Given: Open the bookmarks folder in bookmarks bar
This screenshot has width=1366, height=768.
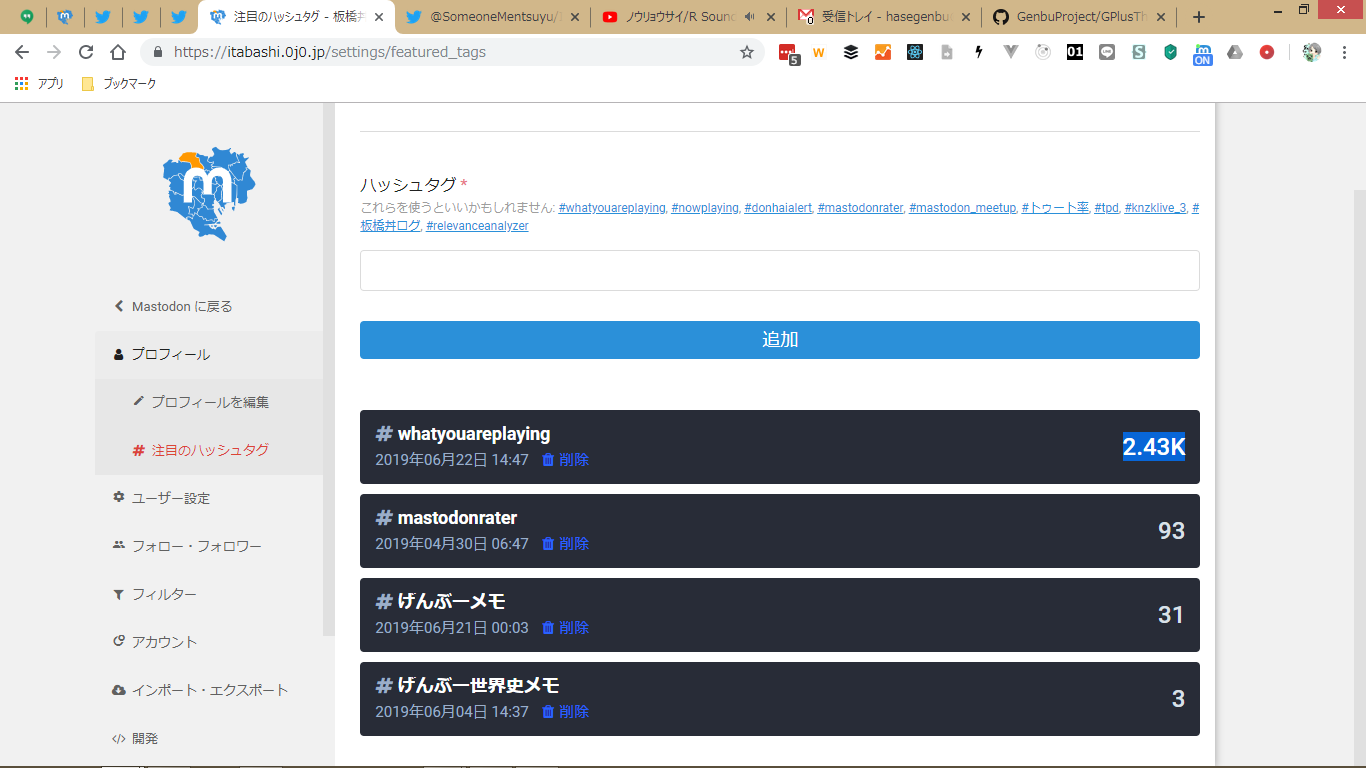Looking at the screenshot, I should [x=119, y=84].
